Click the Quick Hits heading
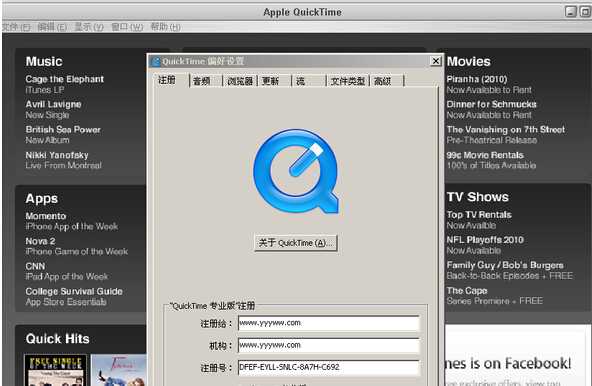Screen dimensions: 592x386 click(x=57, y=339)
